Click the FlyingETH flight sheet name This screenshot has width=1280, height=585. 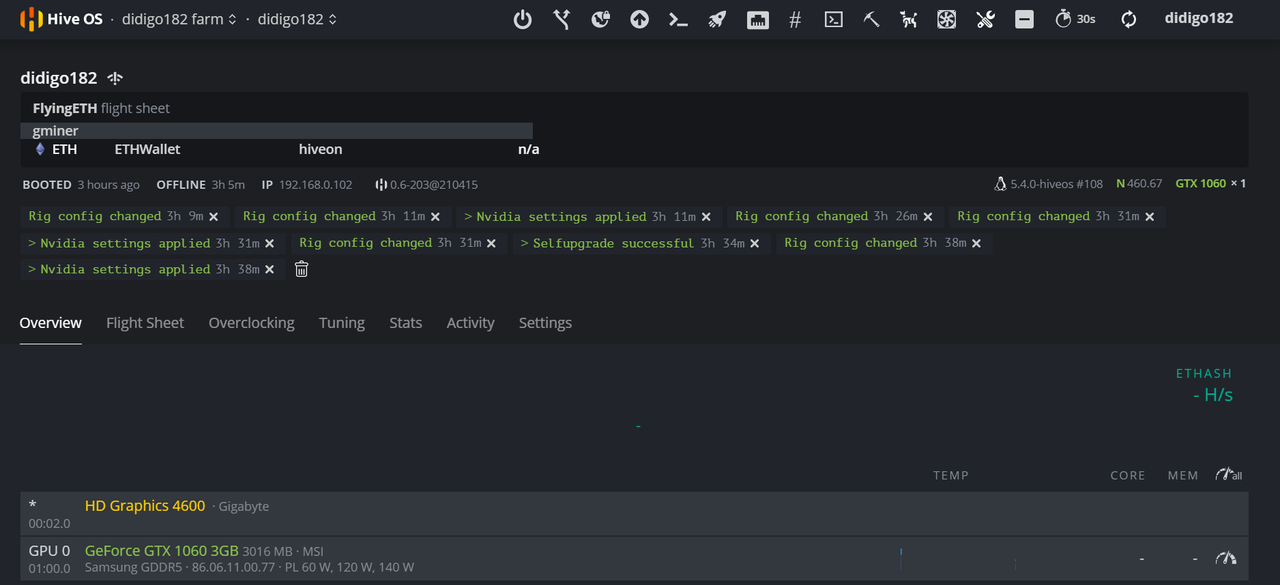[65, 108]
